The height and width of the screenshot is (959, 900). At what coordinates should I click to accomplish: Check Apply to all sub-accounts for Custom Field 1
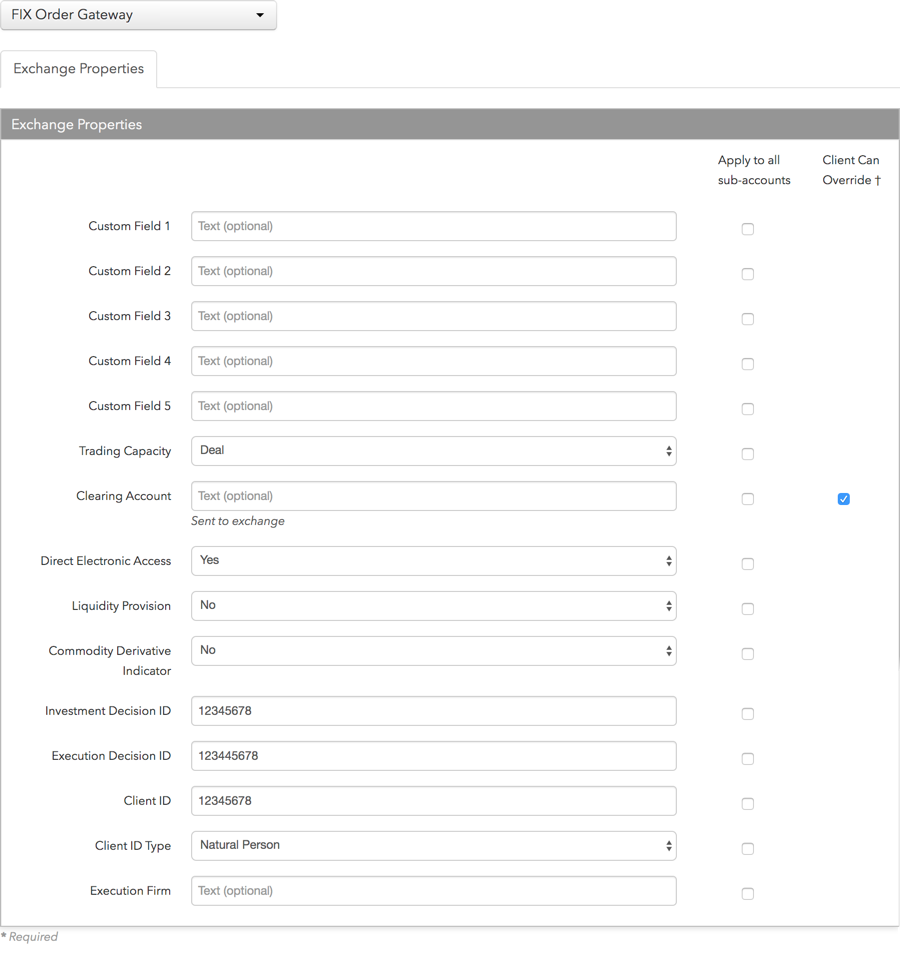[747, 229]
